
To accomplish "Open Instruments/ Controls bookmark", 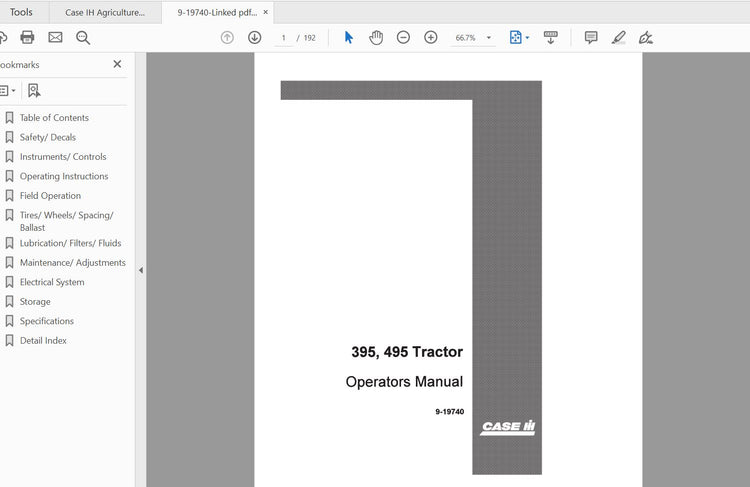I will [x=63, y=156].
